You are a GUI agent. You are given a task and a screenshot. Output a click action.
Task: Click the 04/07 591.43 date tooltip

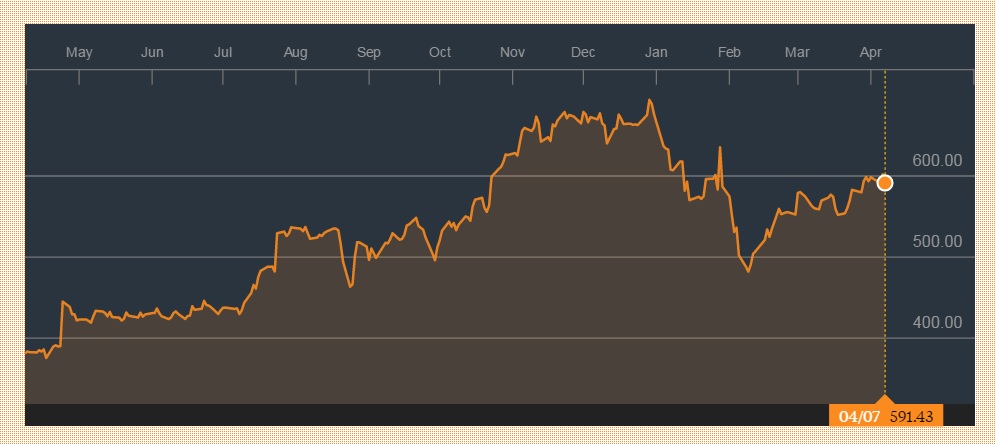(x=885, y=416)
